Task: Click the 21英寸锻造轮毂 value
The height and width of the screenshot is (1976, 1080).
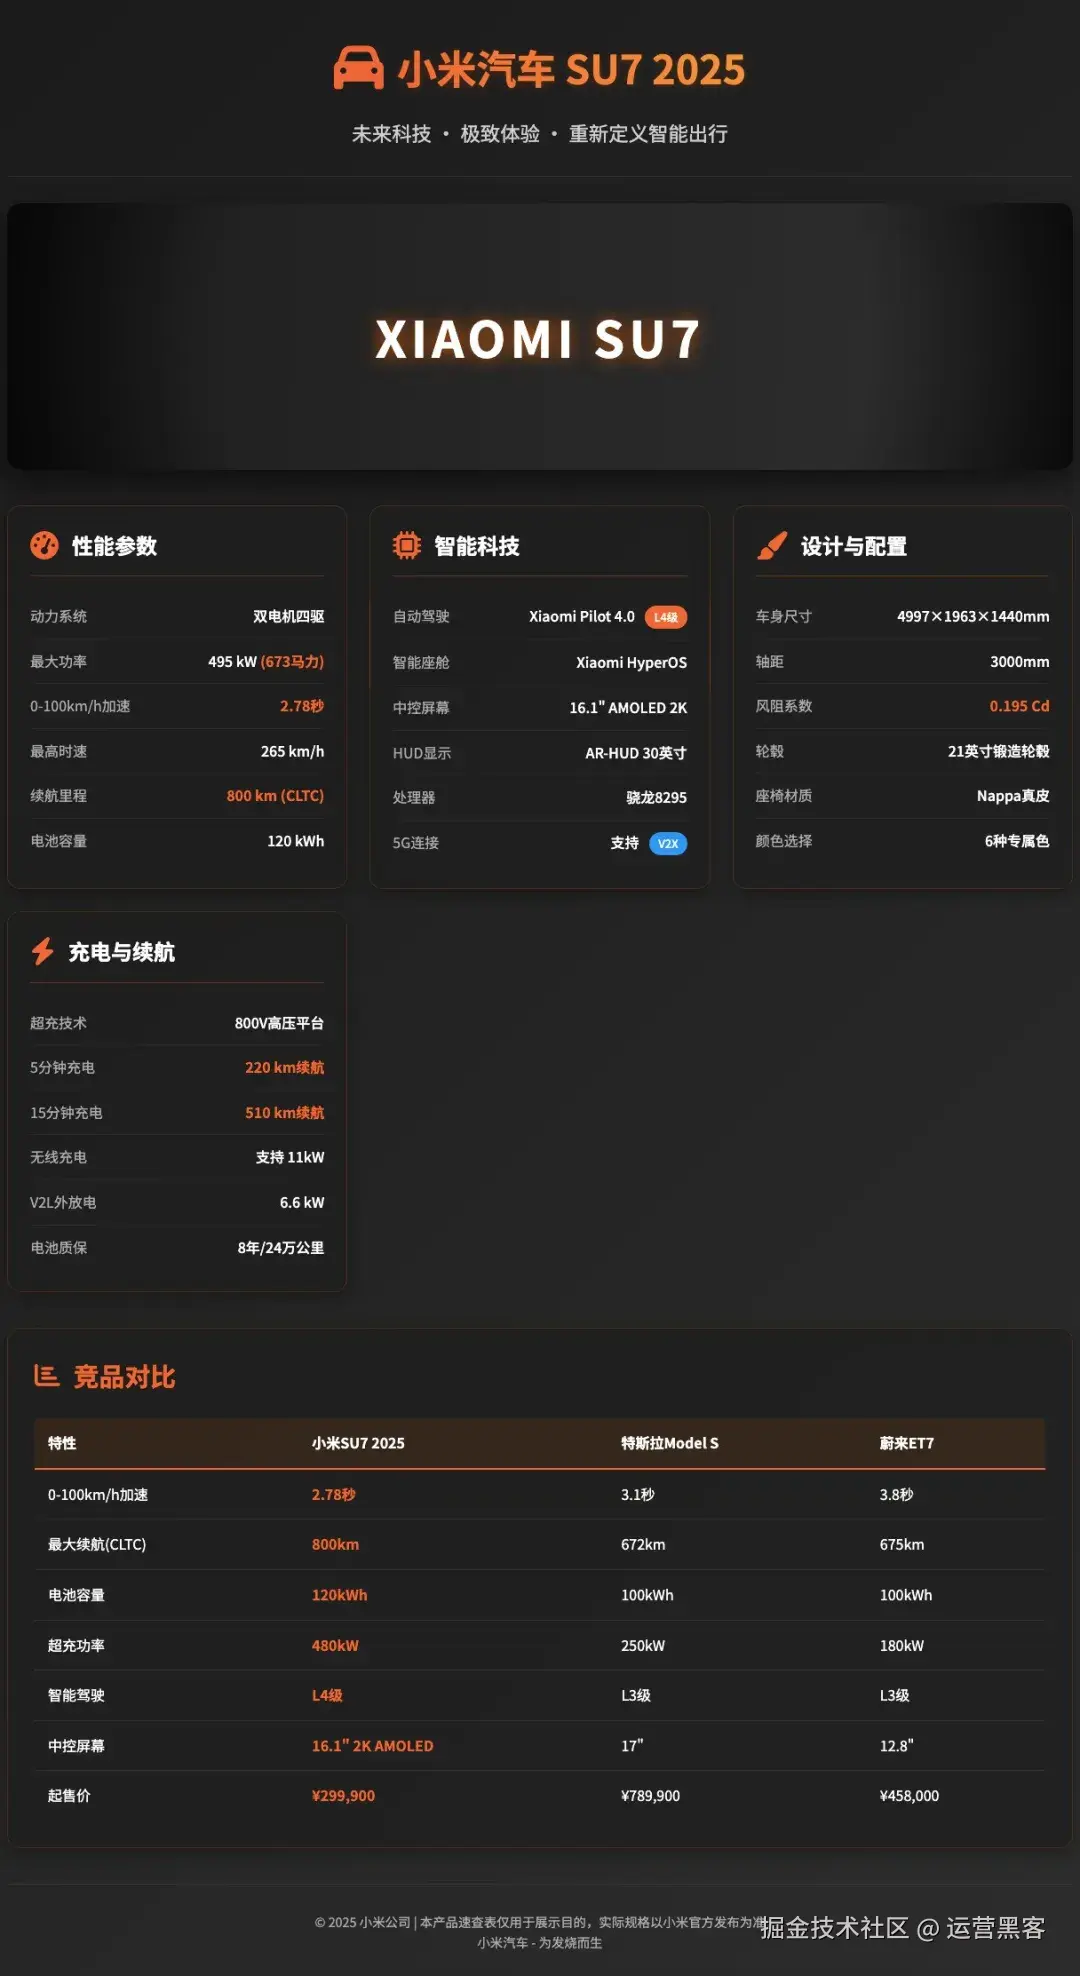Action: [x=999, y=751]
